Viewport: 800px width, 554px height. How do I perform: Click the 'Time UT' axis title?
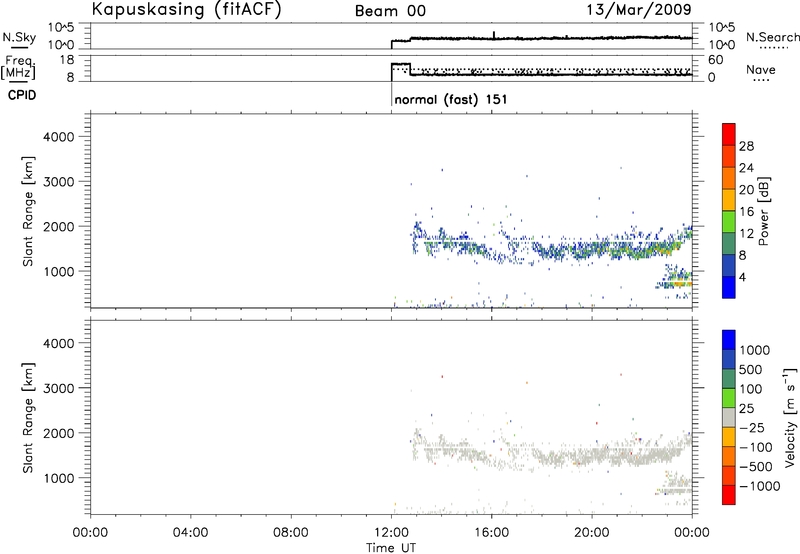pyautogui.click(x=391, y=548)
